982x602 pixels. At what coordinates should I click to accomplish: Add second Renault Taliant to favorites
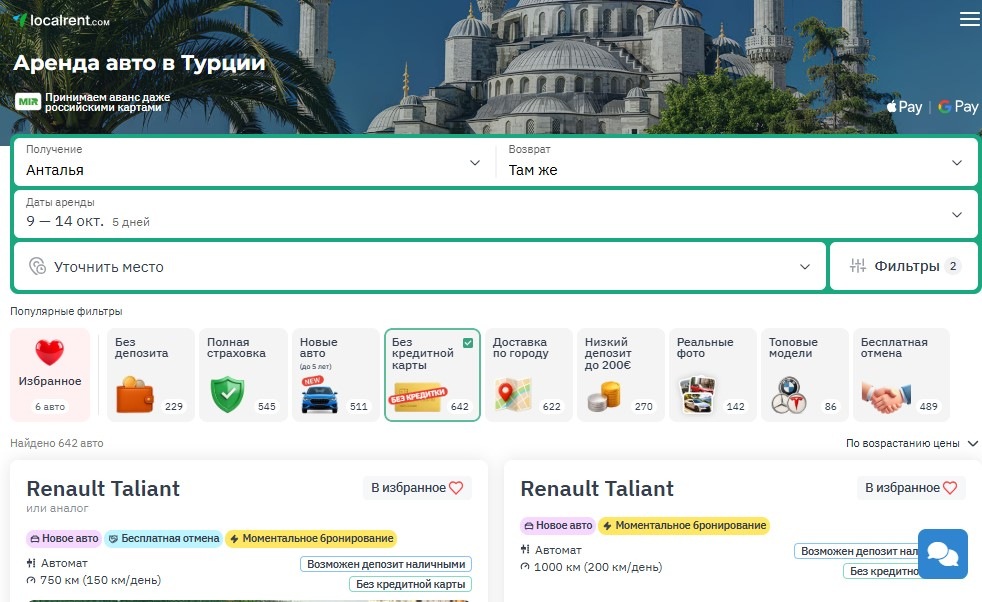(x=911, y=488)
